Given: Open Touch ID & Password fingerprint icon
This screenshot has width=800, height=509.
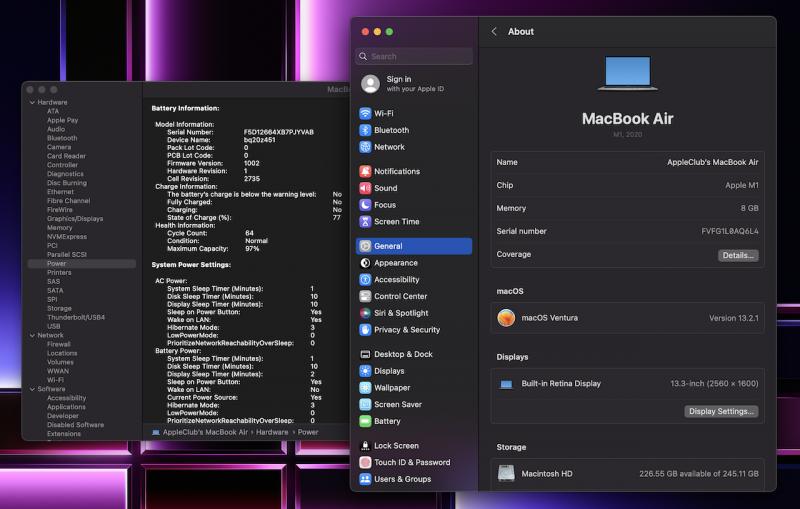Looking at the screenshot, I should pyautogui.click(x=365, y=463).
